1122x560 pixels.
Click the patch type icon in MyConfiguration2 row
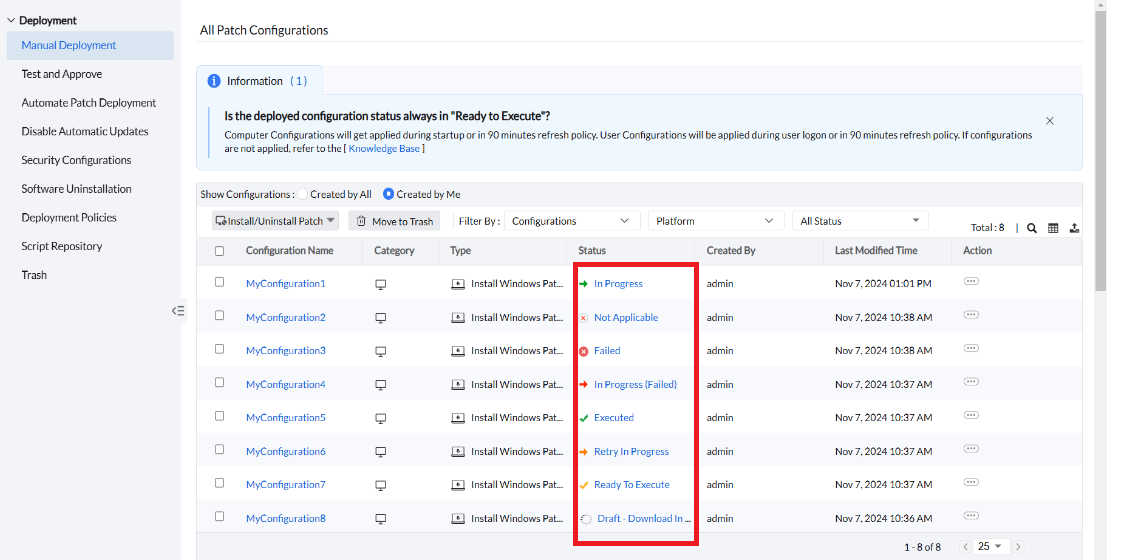pos(457,318)
